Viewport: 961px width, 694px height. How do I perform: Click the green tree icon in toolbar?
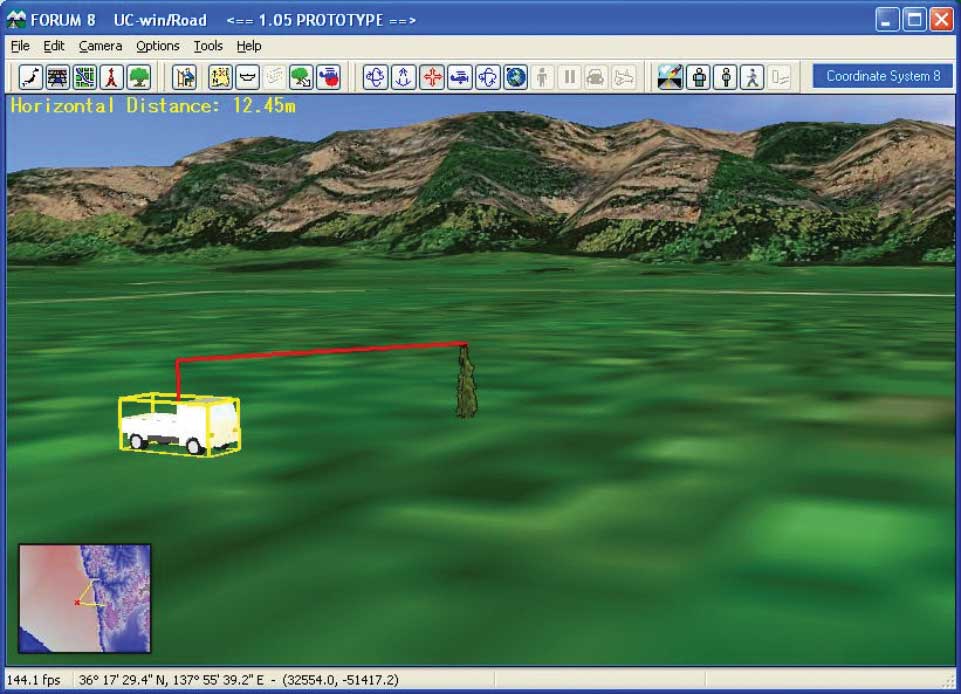pos(139,77)
